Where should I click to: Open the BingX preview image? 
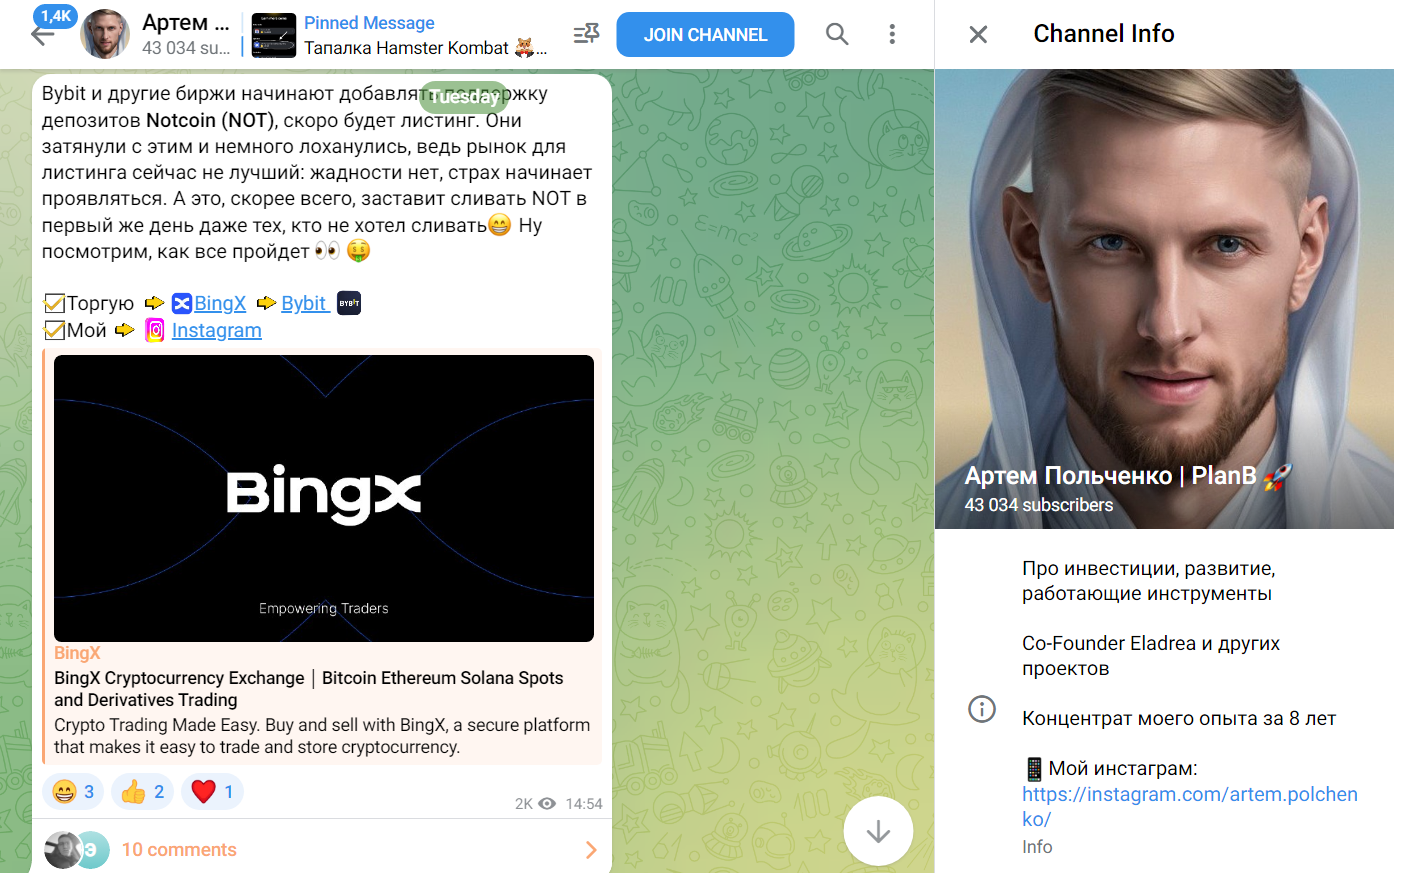(x=324, y=498)
